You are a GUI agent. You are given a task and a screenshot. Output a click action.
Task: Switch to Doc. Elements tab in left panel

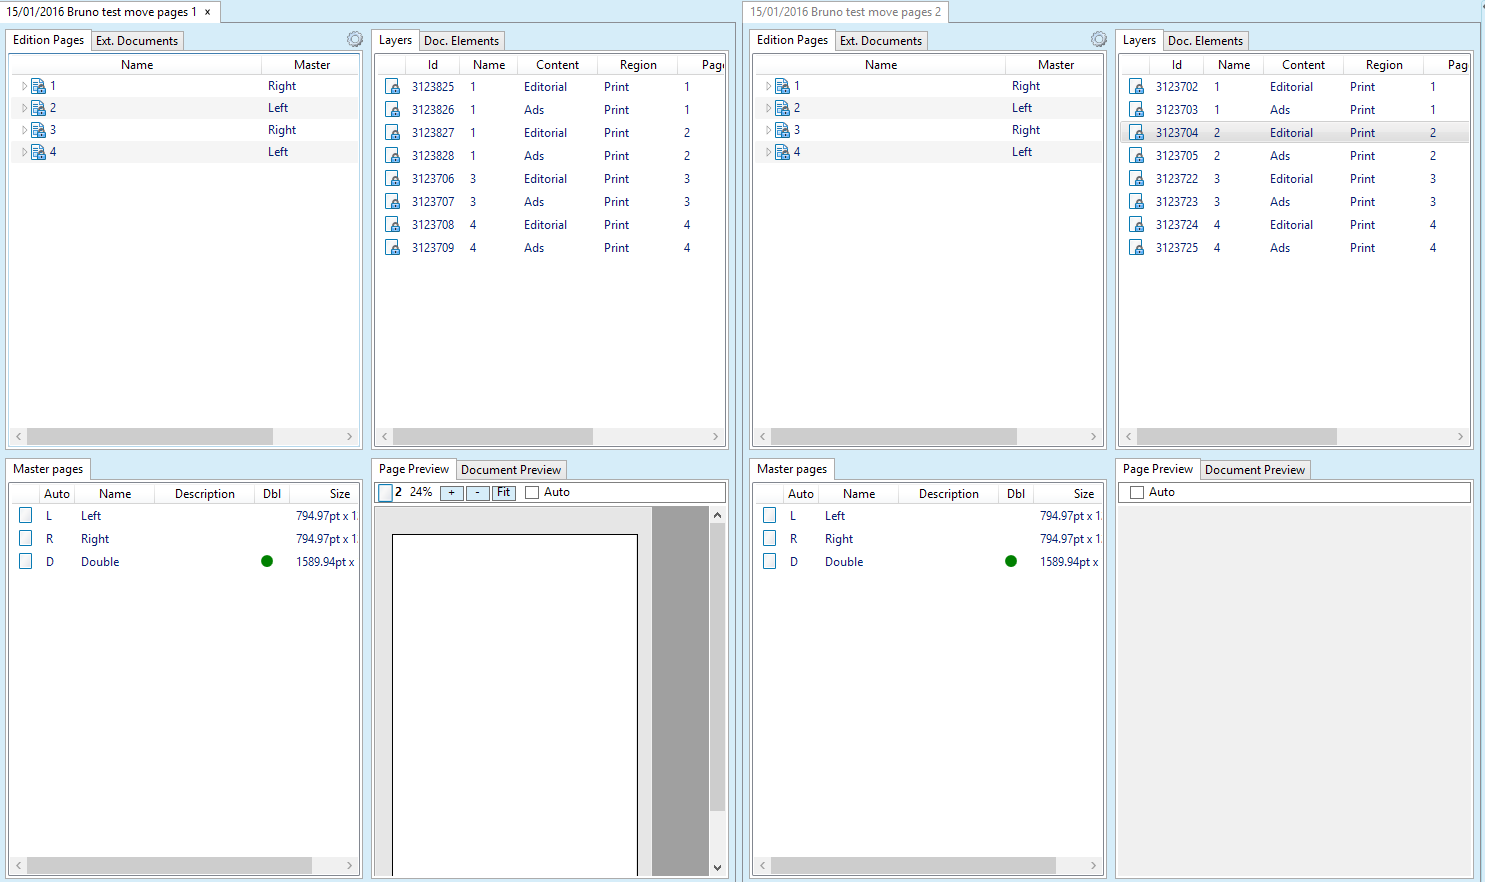461,41
